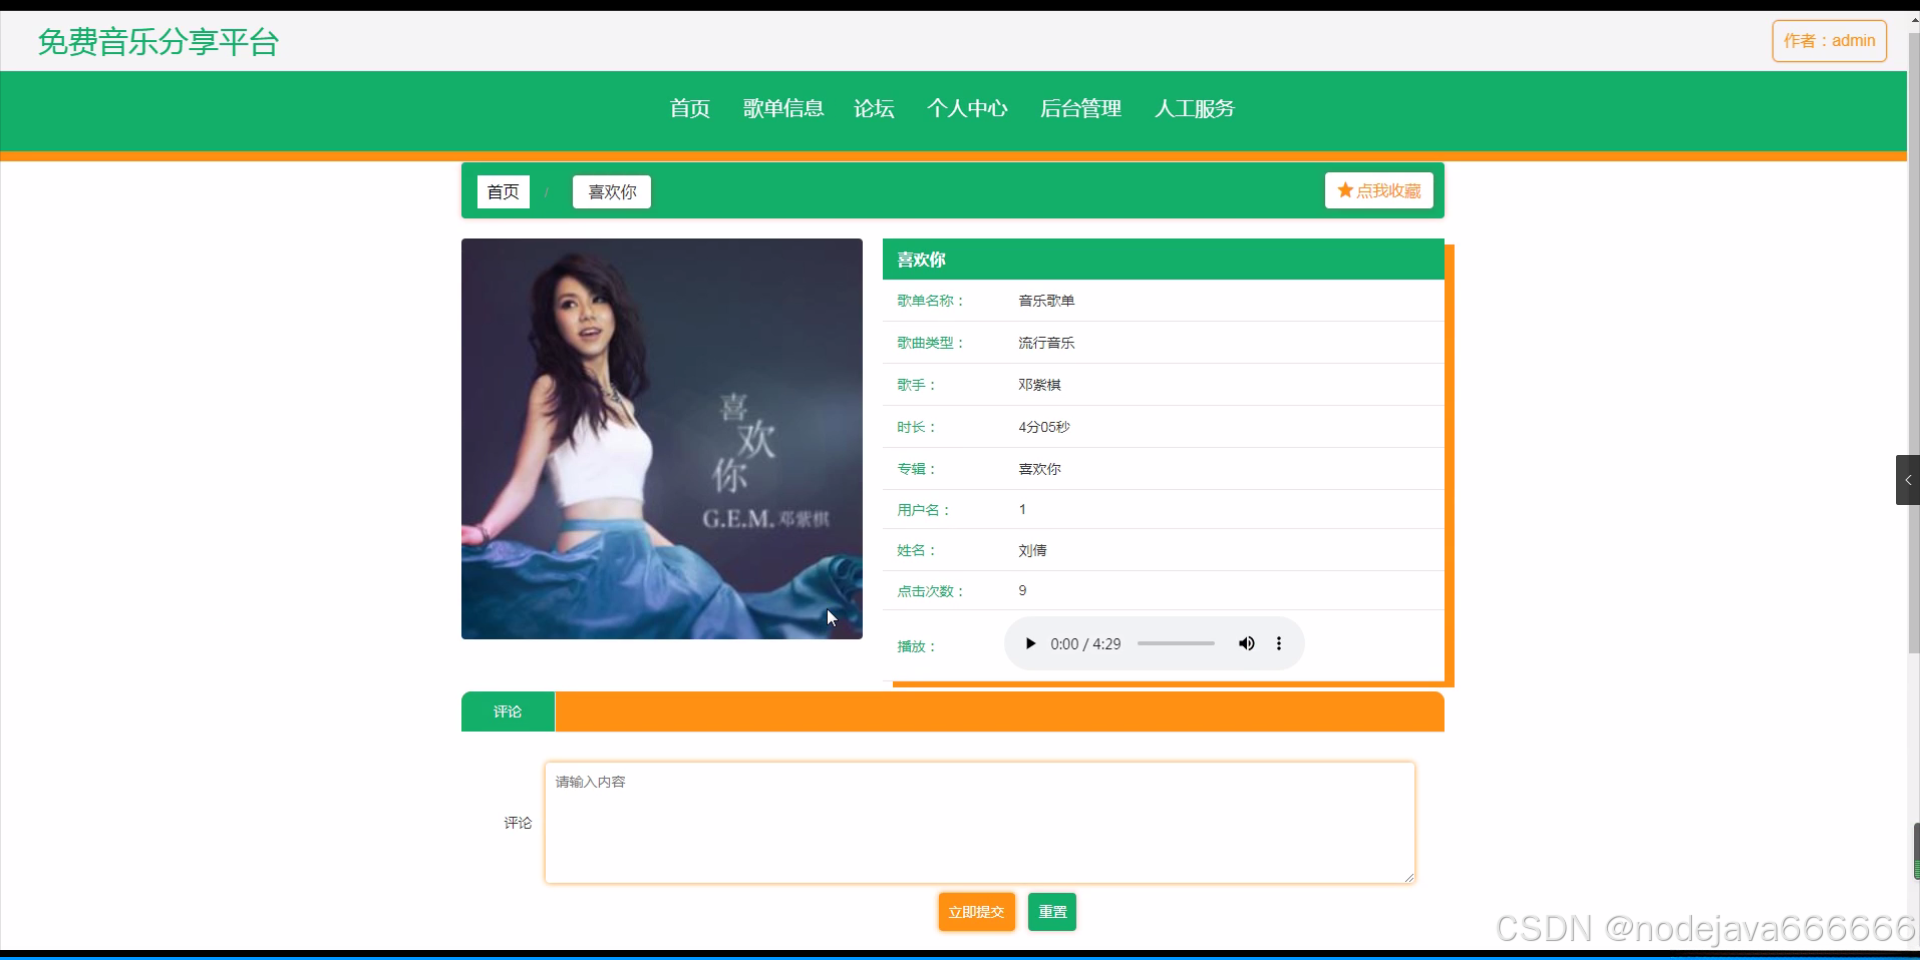This screenshot has height=960, width=1920.
Task: Open 后台管理 menu item
Action: tap(1081, 108)
